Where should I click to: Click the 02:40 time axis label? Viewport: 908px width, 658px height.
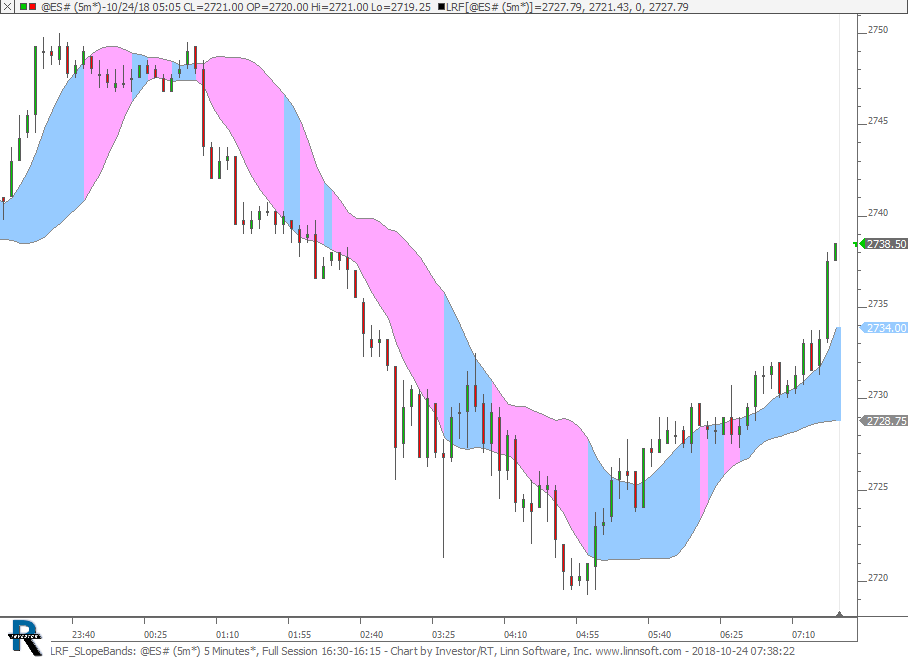tap(371, 634)
